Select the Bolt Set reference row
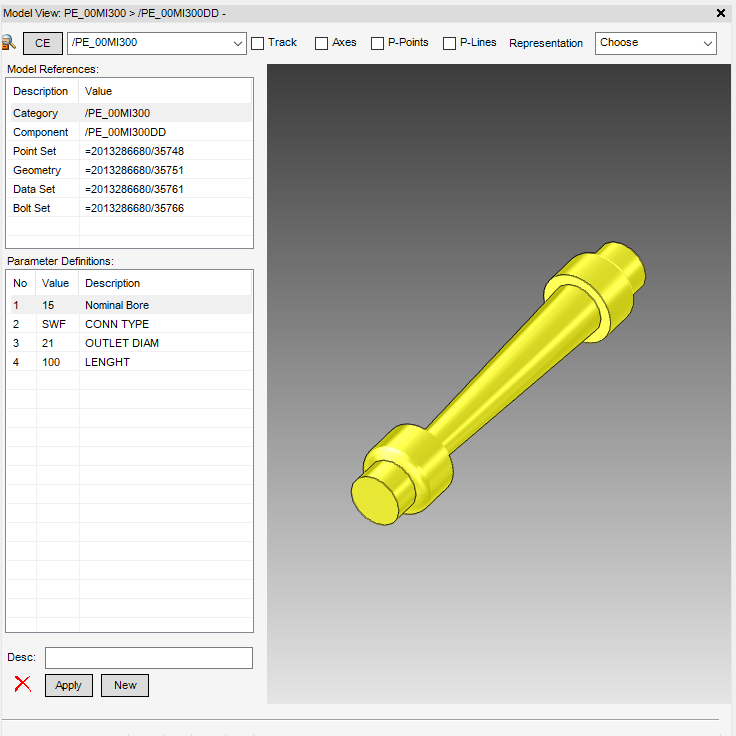The image size is (736, 736). coord(130,208)
